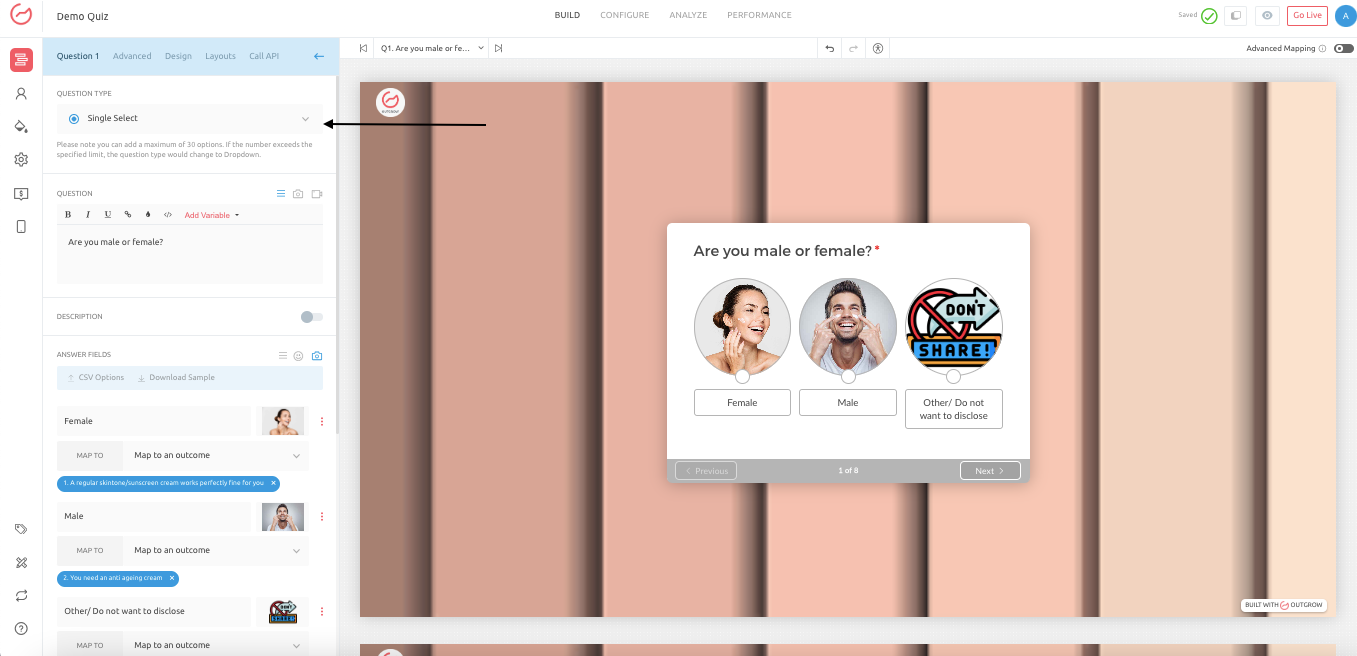
Task: Click the Go Live button
Action: click(x=1307, y=15)
